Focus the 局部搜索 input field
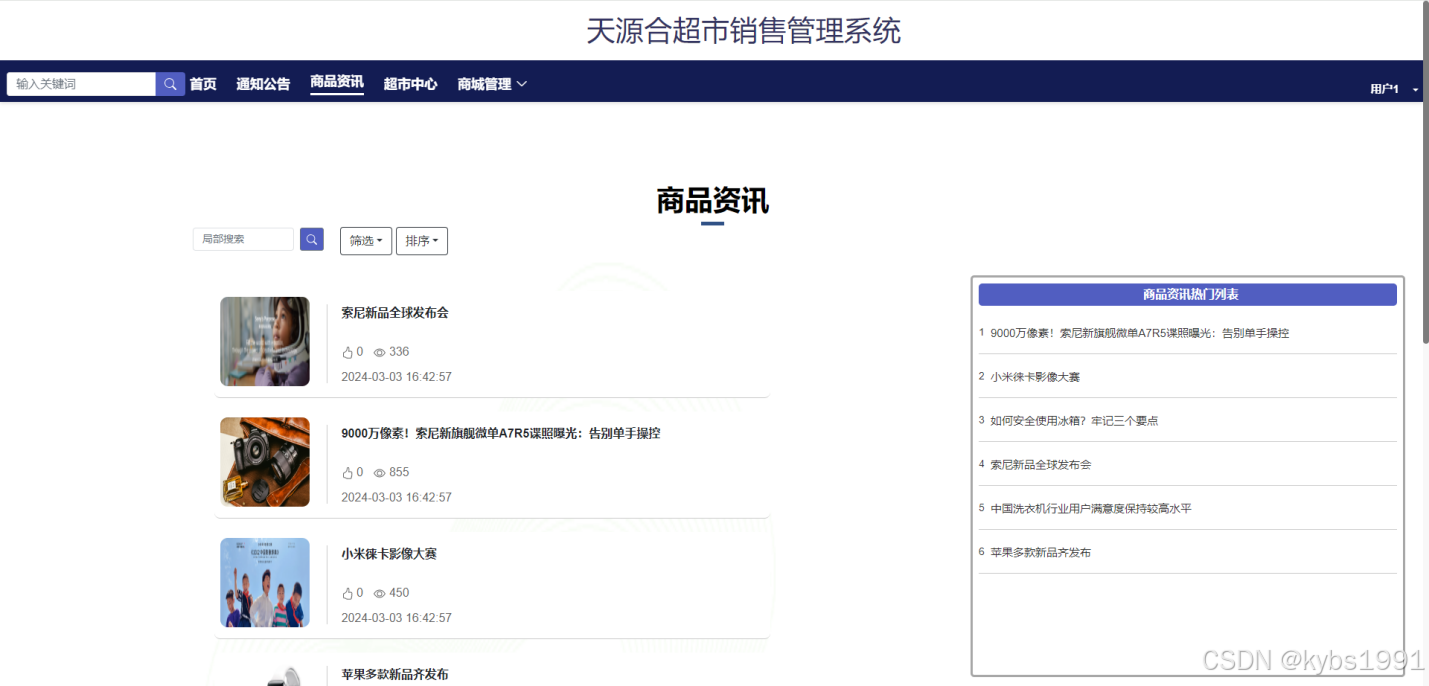1429x686 pixels. [243, 239]
